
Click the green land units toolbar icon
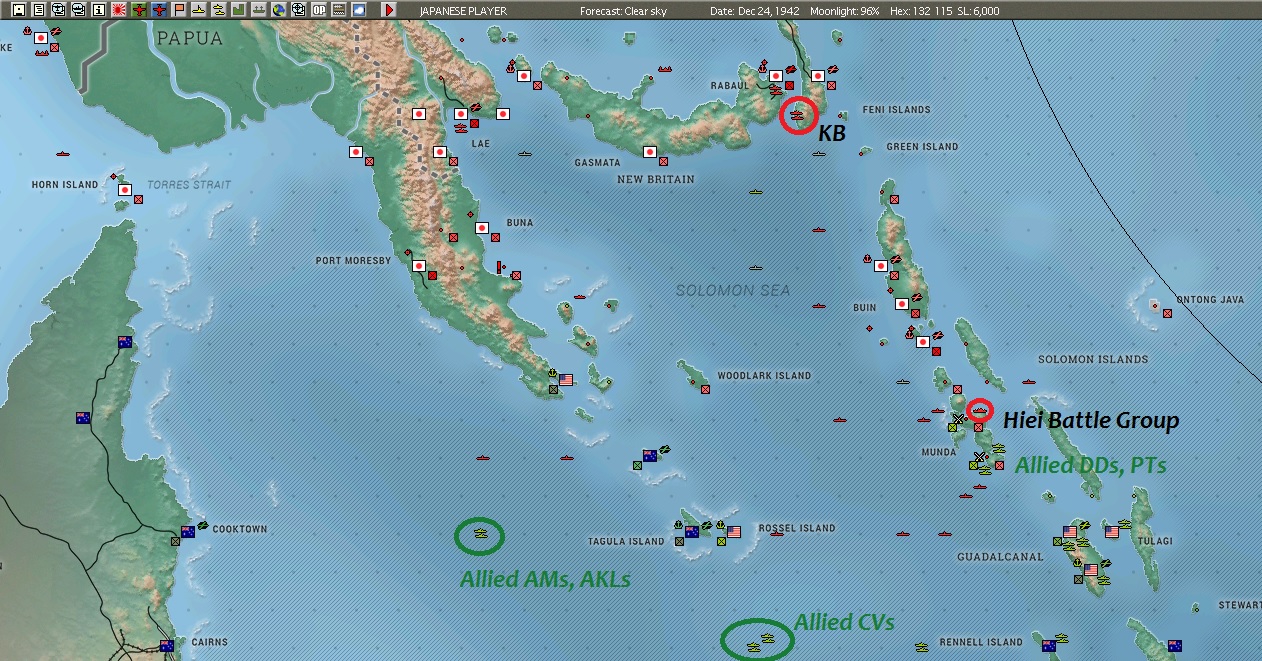pos(238,10)
